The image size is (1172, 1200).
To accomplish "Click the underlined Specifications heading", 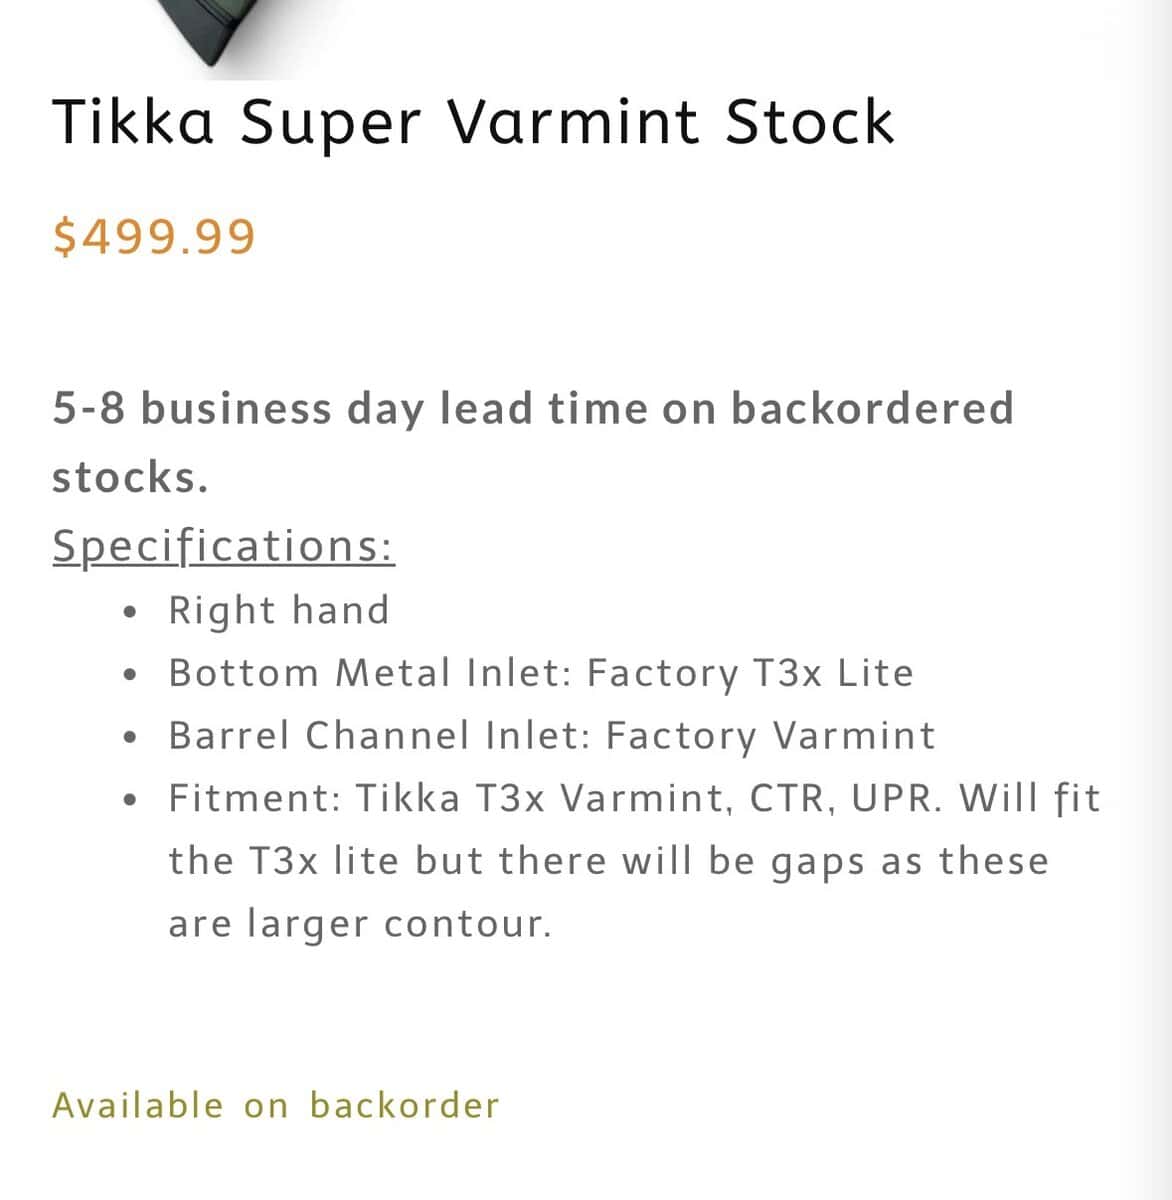I will 223,546.
